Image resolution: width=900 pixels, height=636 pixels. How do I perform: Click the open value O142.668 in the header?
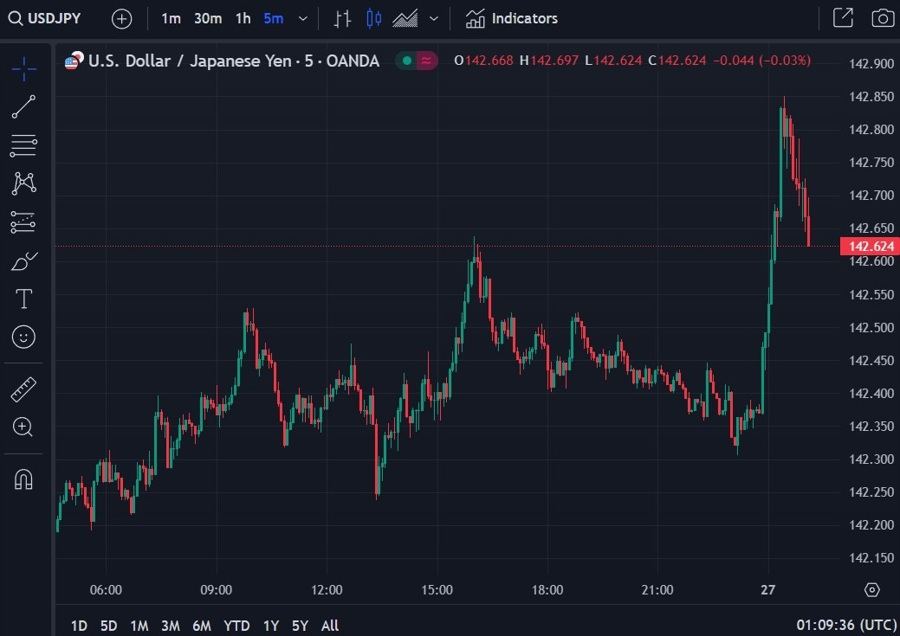pyautogui.click(x=483, y=60)
